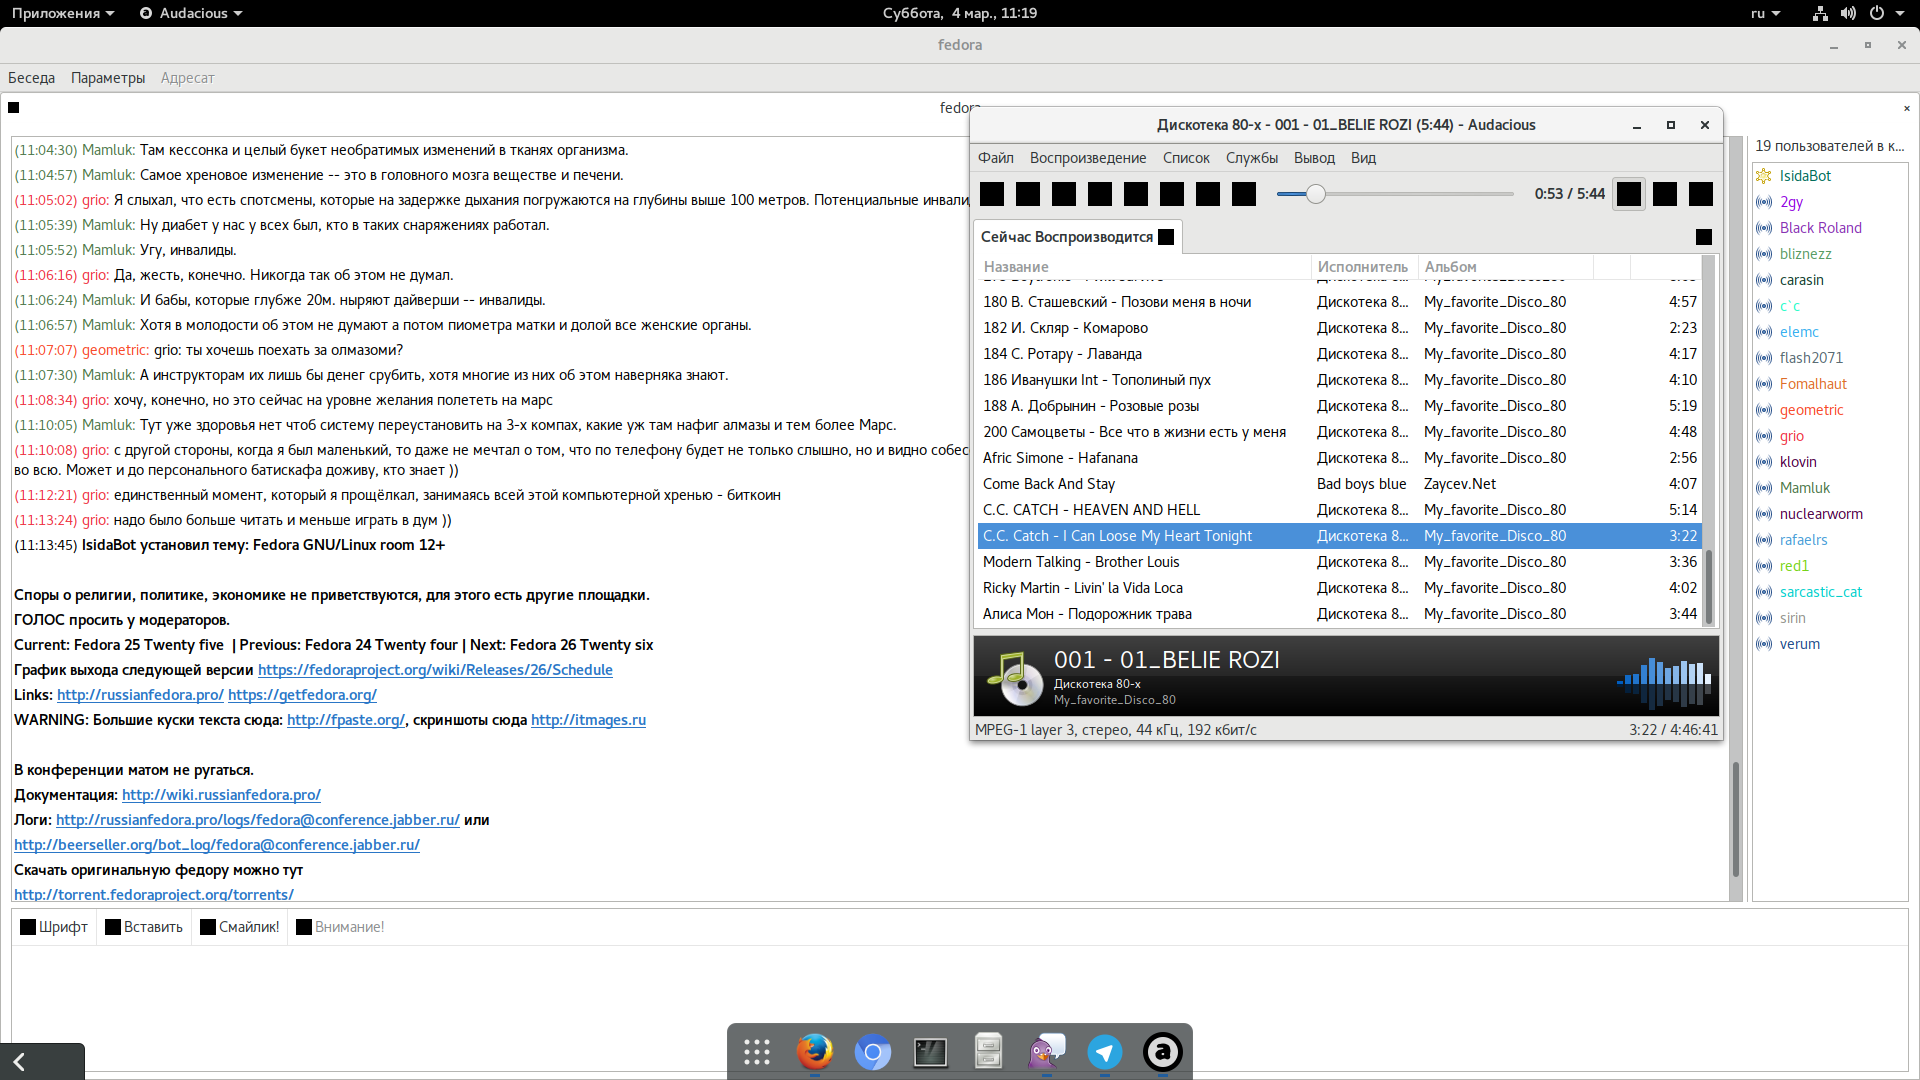The height and width of the screenshot is (1080, 1920).
Task: Toggle Search Library in Audacious toolbar
Action: pos(992,194)
